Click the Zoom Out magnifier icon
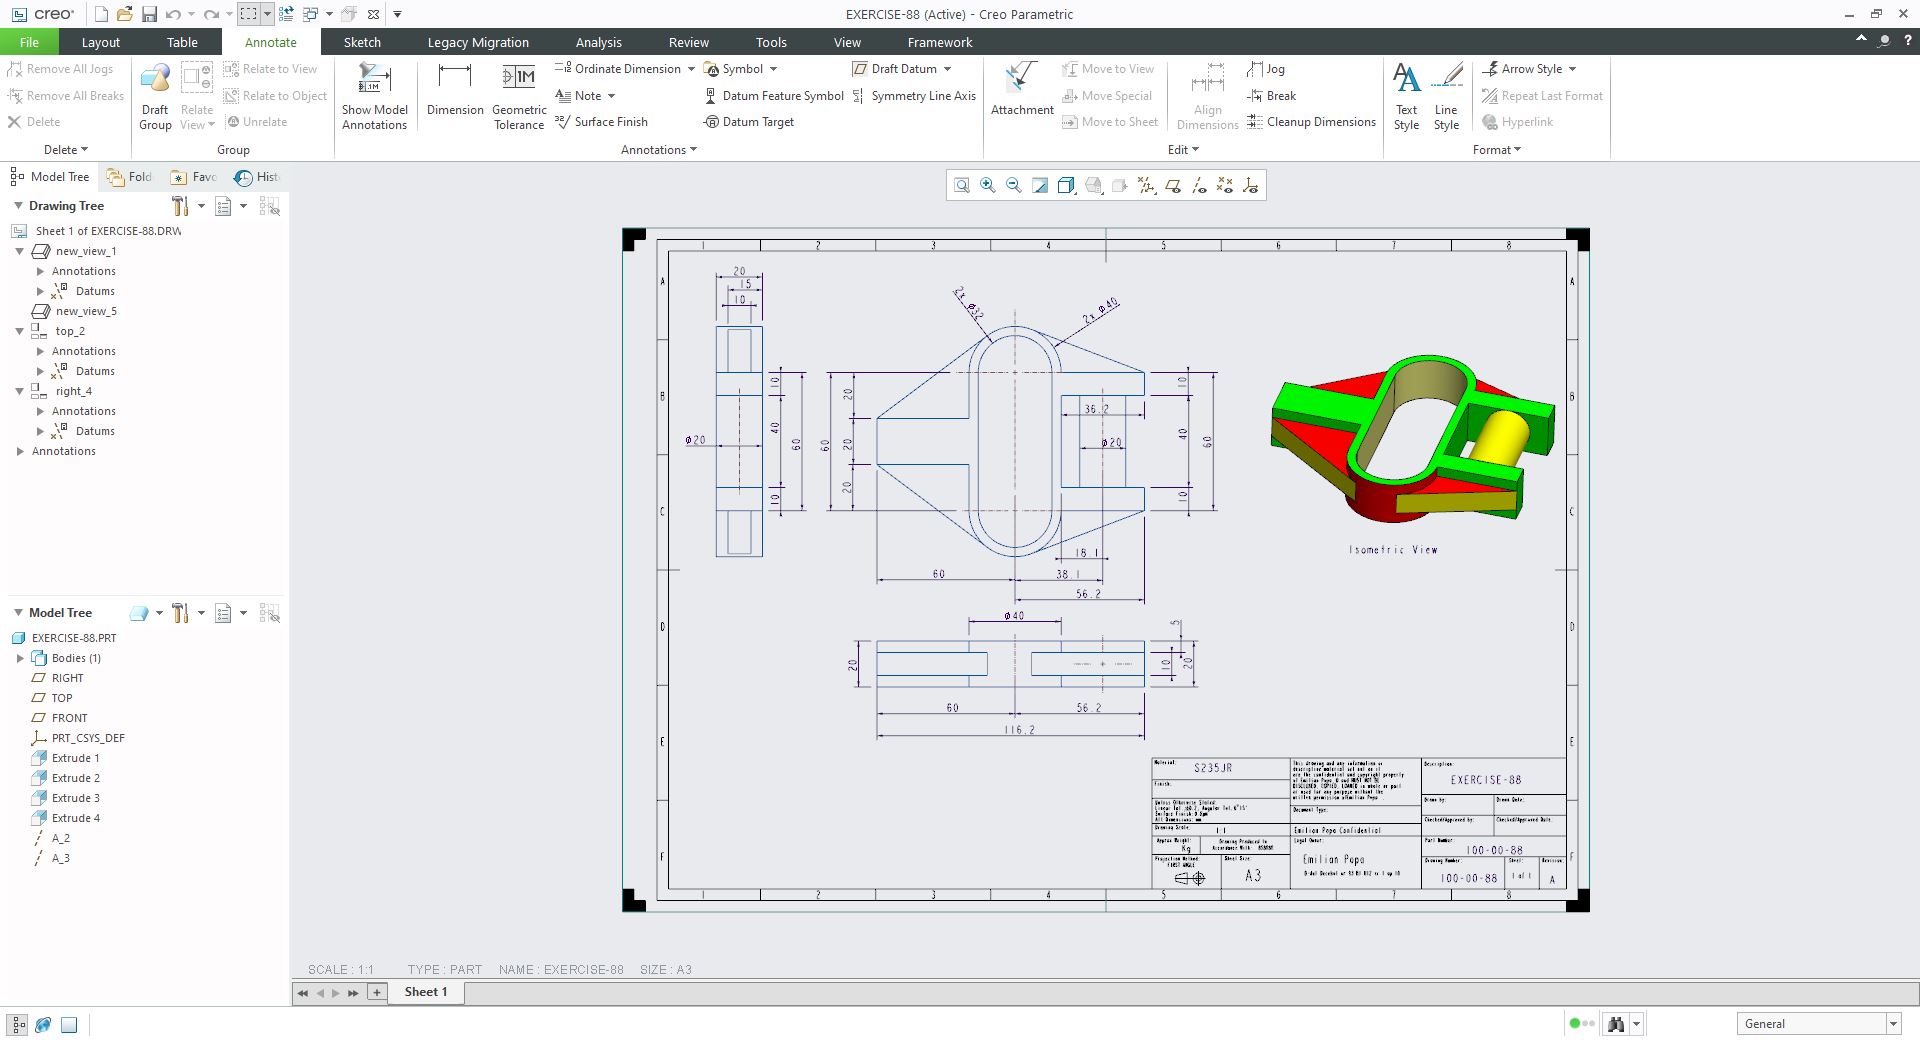The height and width of the screenshot is (1040, 1920). (x=1013, y=185)
